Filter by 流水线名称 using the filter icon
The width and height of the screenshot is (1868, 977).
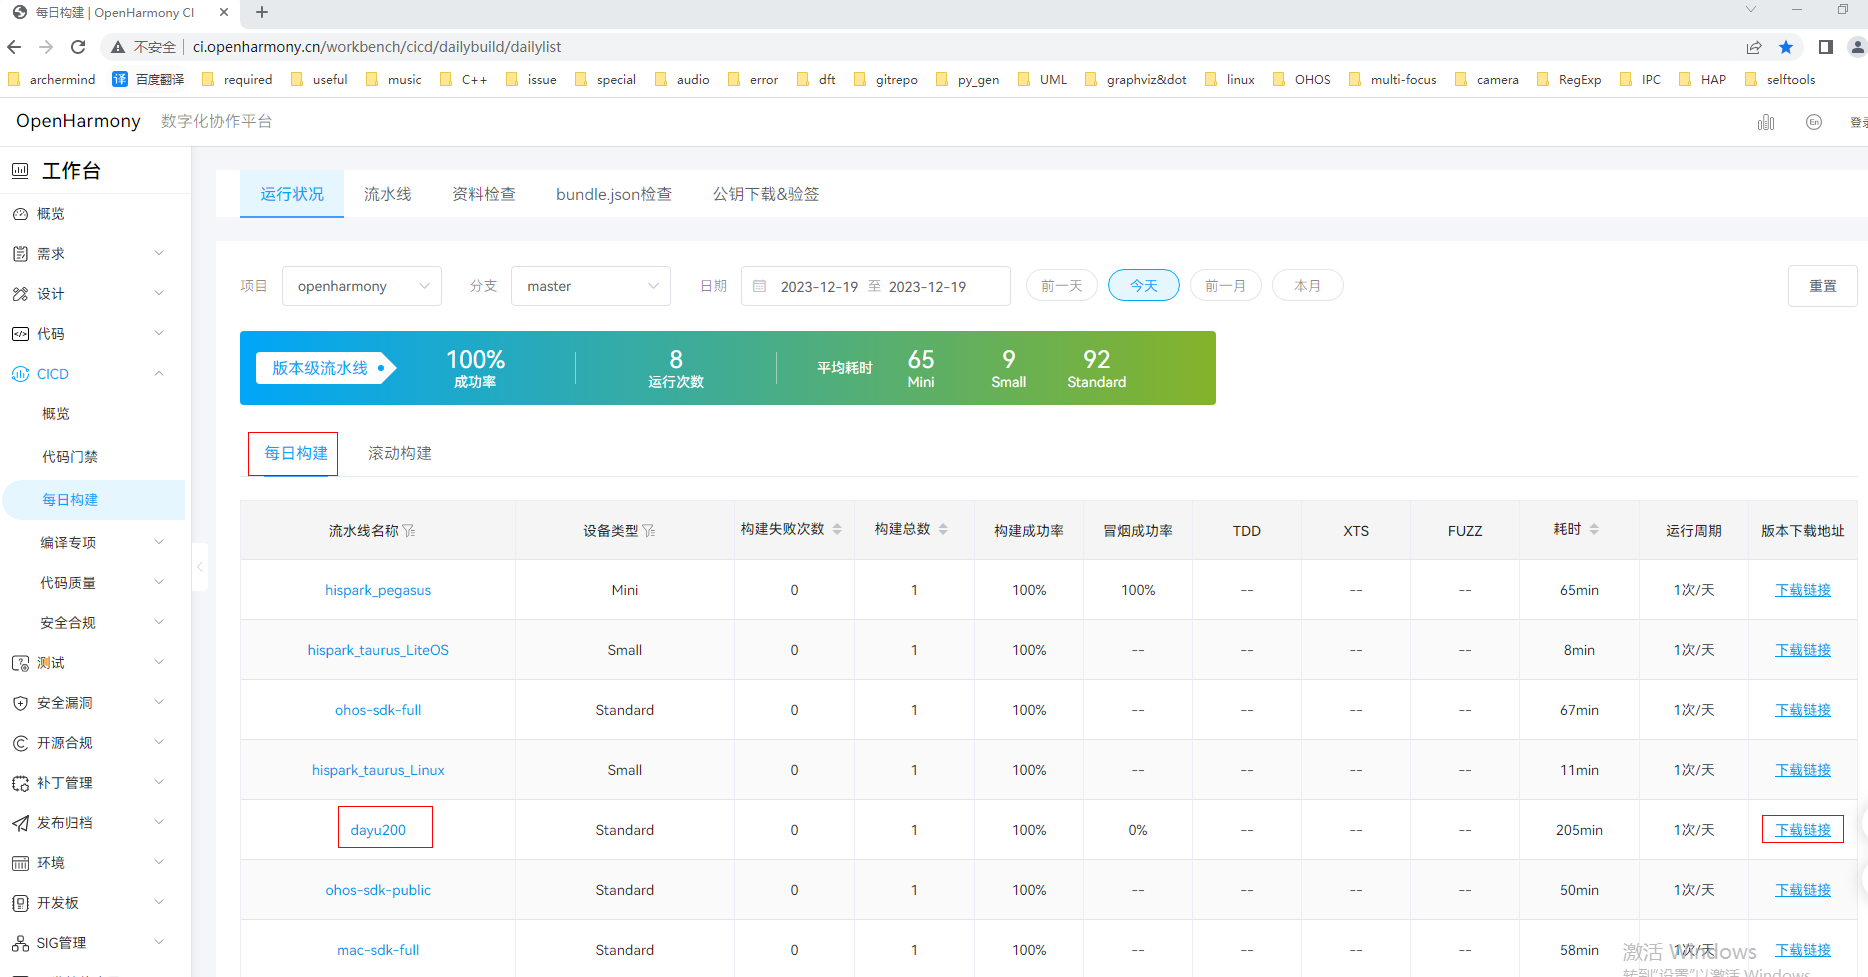pyautogui.click(x=409, y=531)
